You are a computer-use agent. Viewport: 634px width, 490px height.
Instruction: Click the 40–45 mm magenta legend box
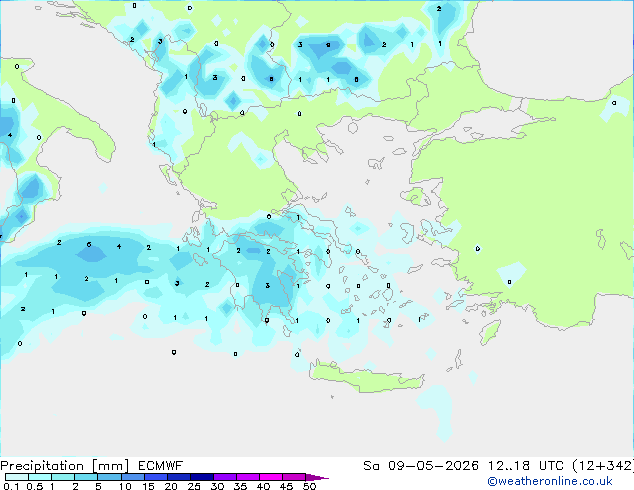271,477
